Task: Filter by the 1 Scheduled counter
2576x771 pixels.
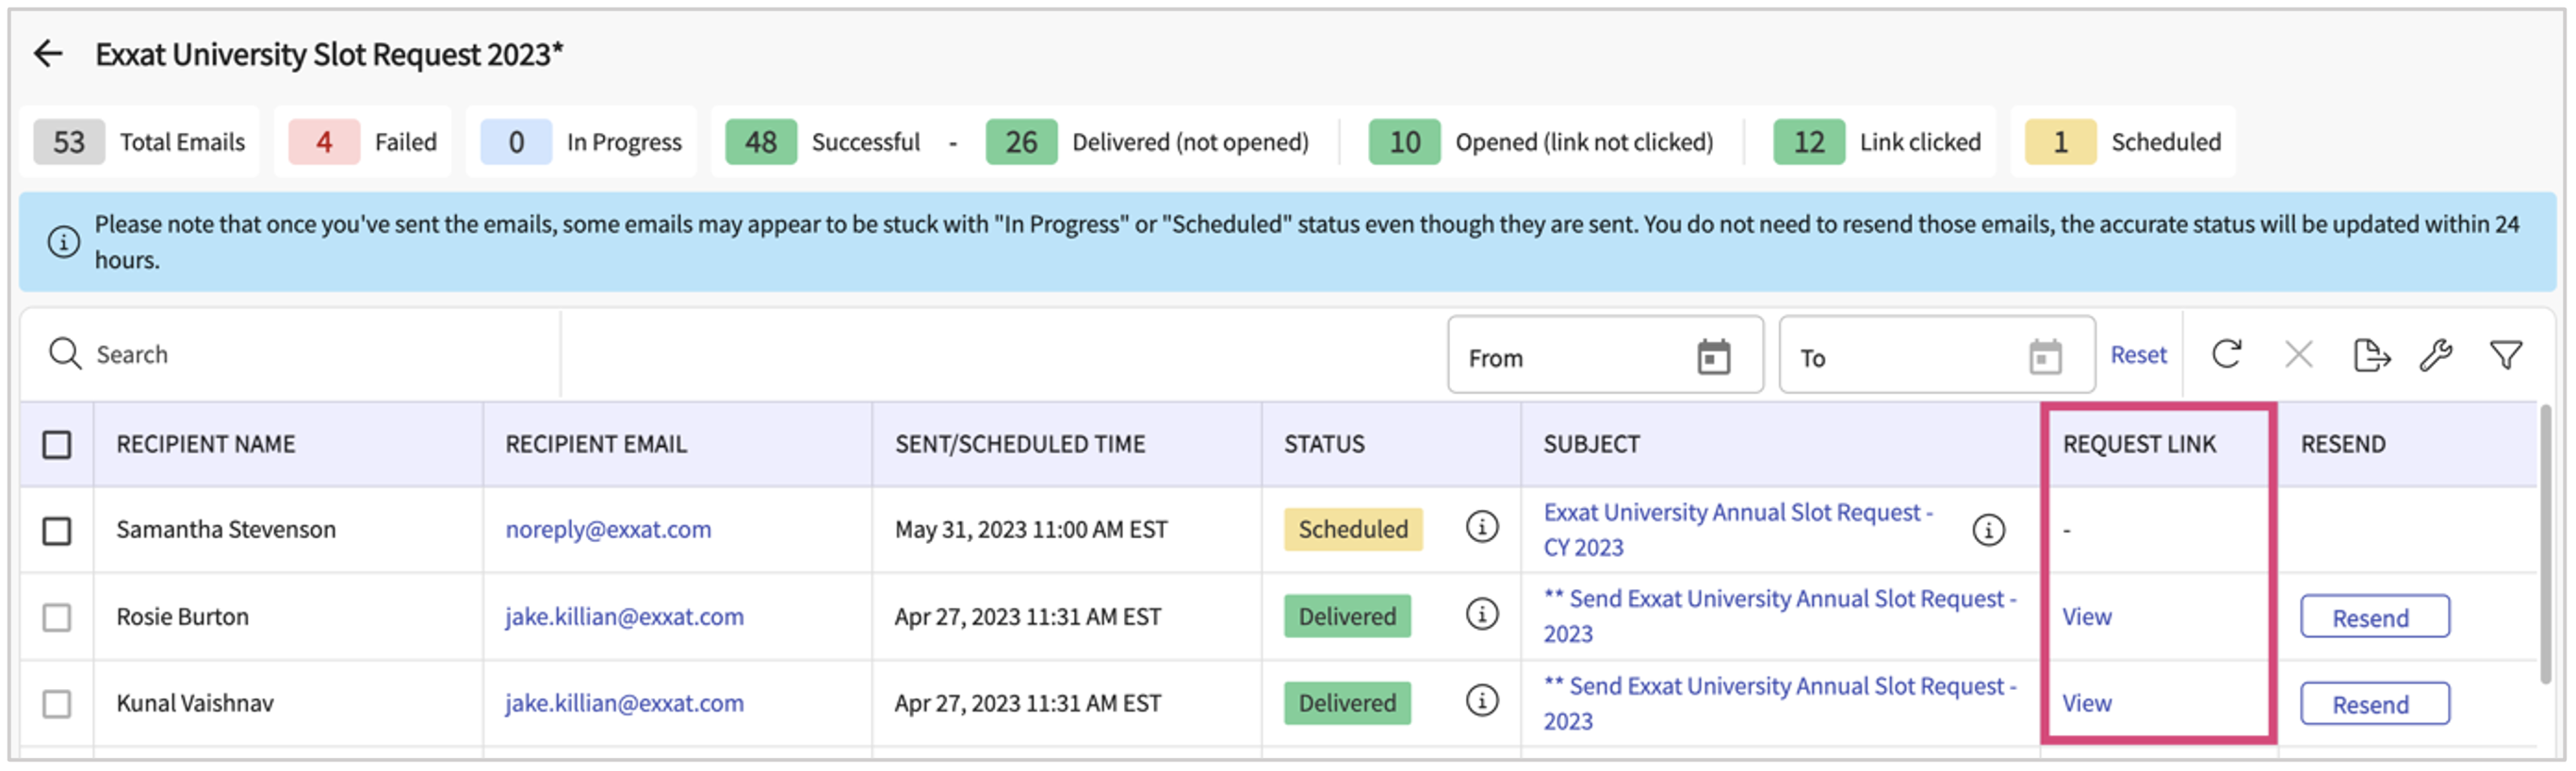Action: (x=2123, y=142)
